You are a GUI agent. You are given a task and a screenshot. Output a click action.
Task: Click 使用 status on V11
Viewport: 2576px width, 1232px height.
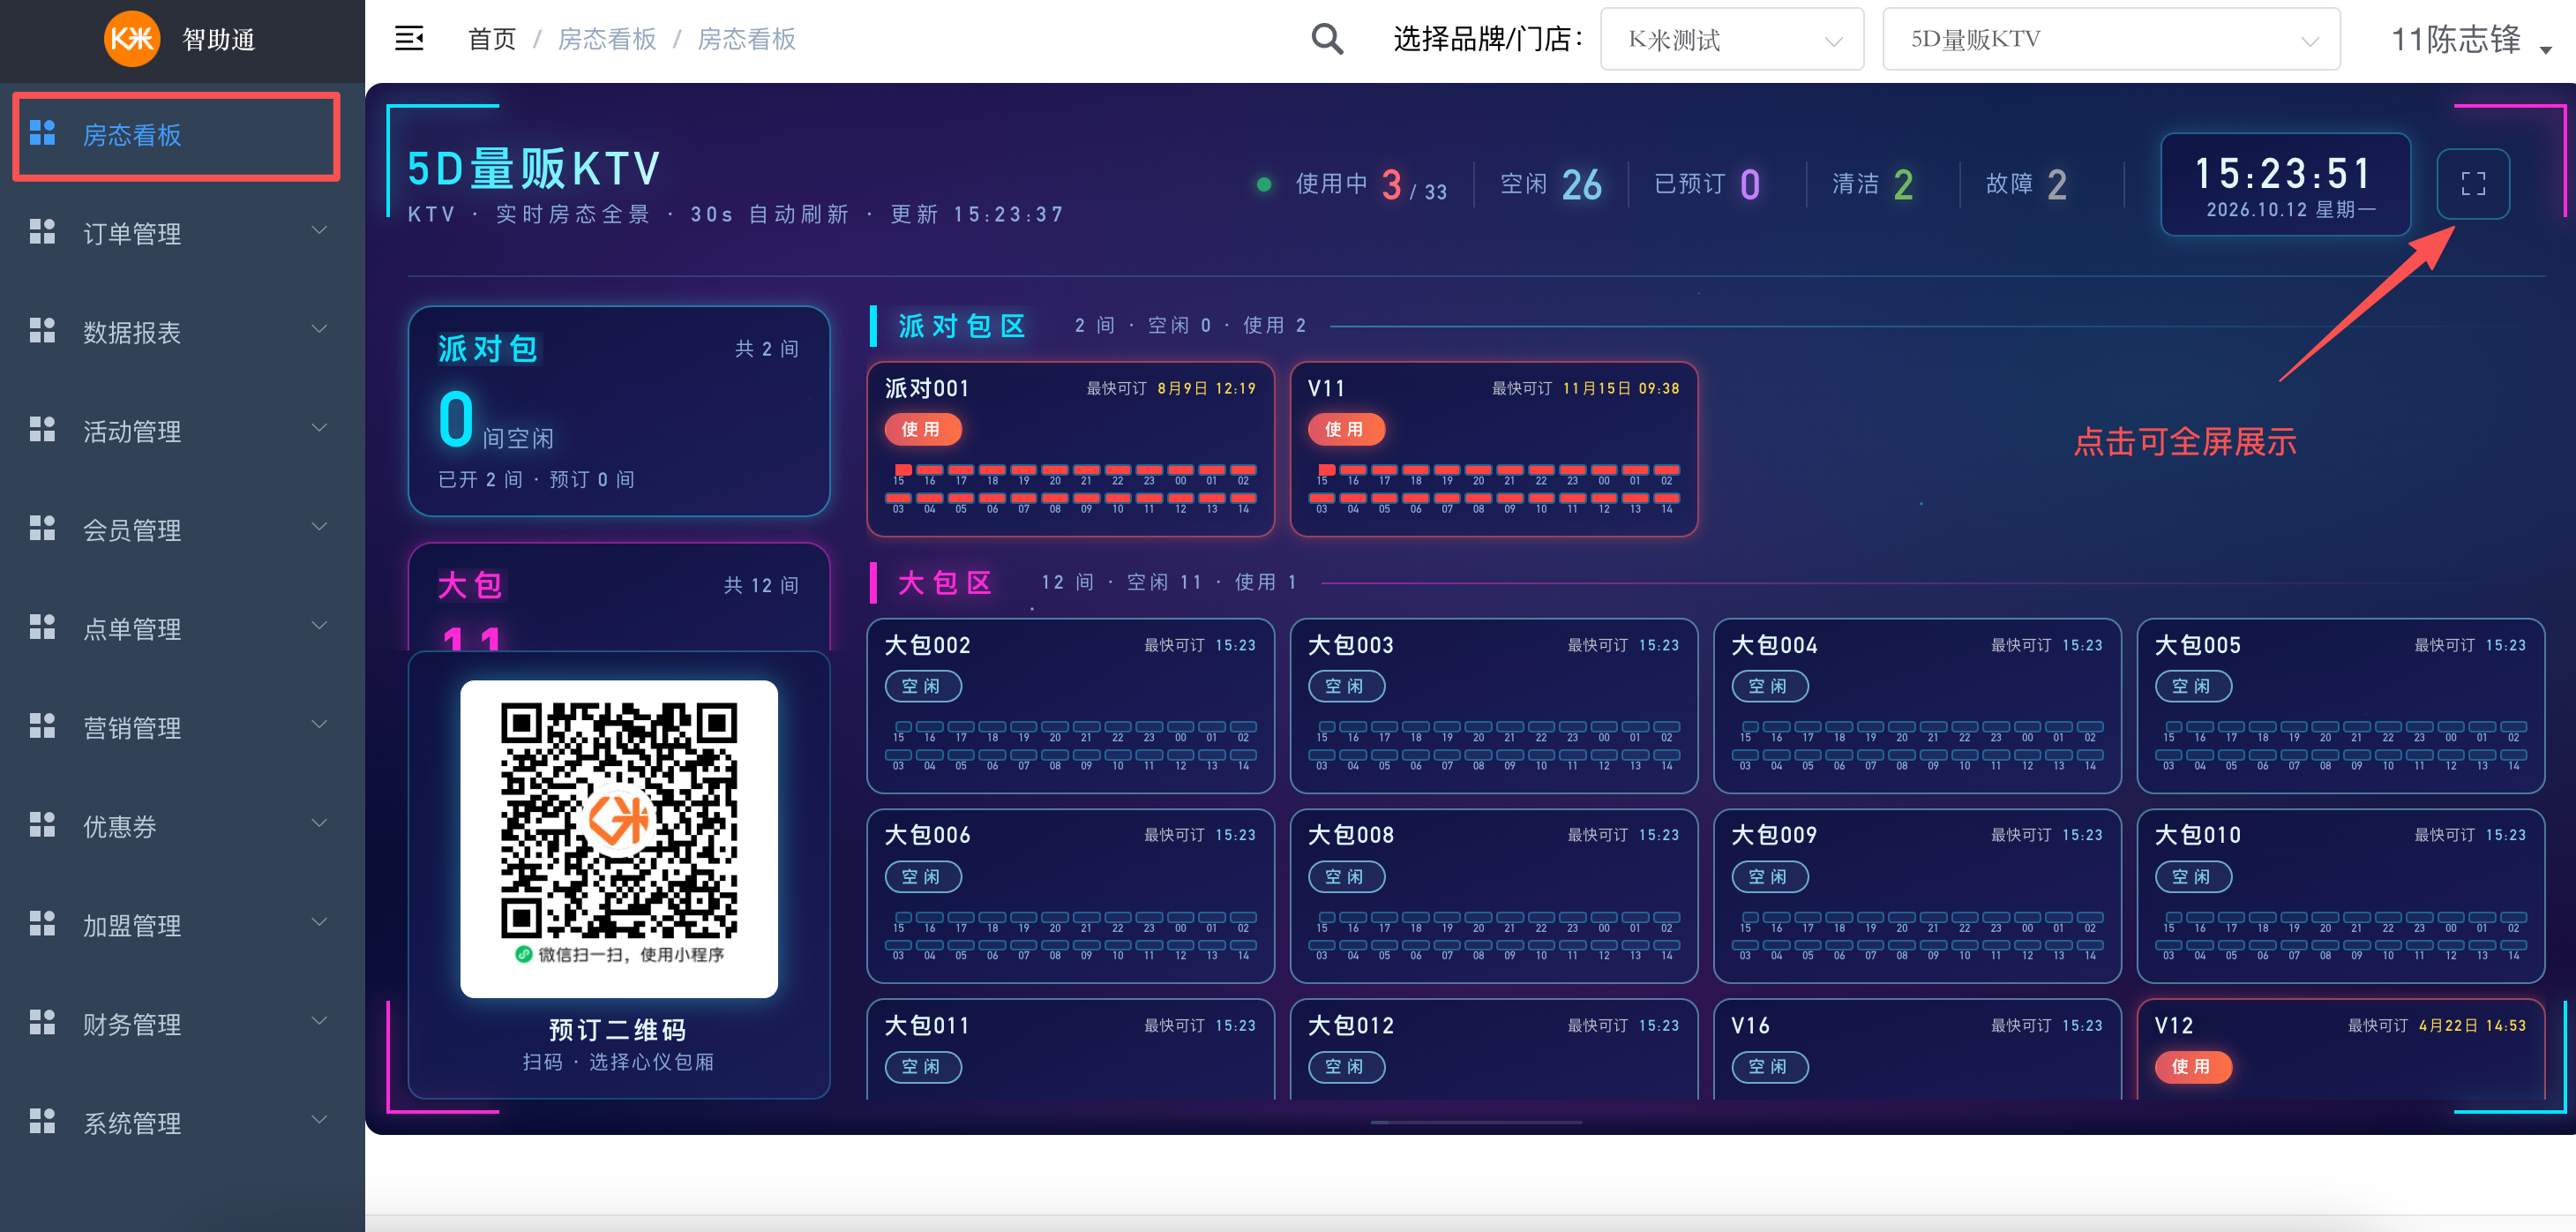1346,429
